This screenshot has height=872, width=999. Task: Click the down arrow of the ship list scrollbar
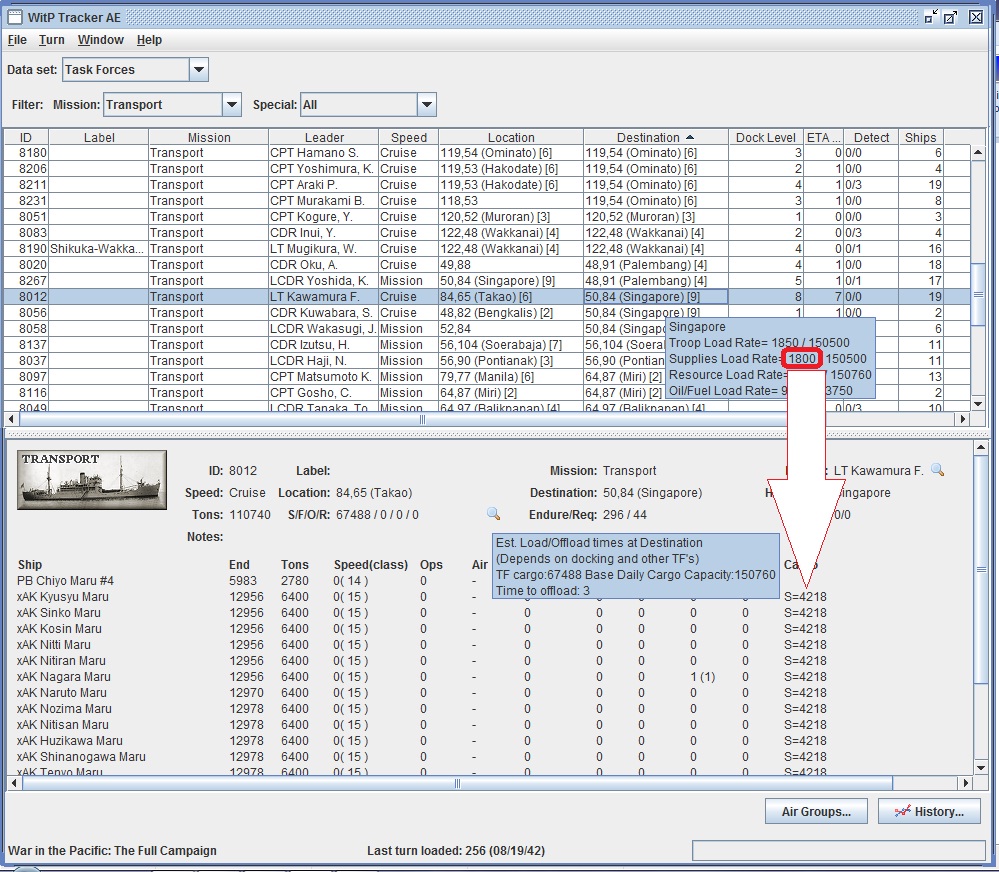tap(980, 767)
